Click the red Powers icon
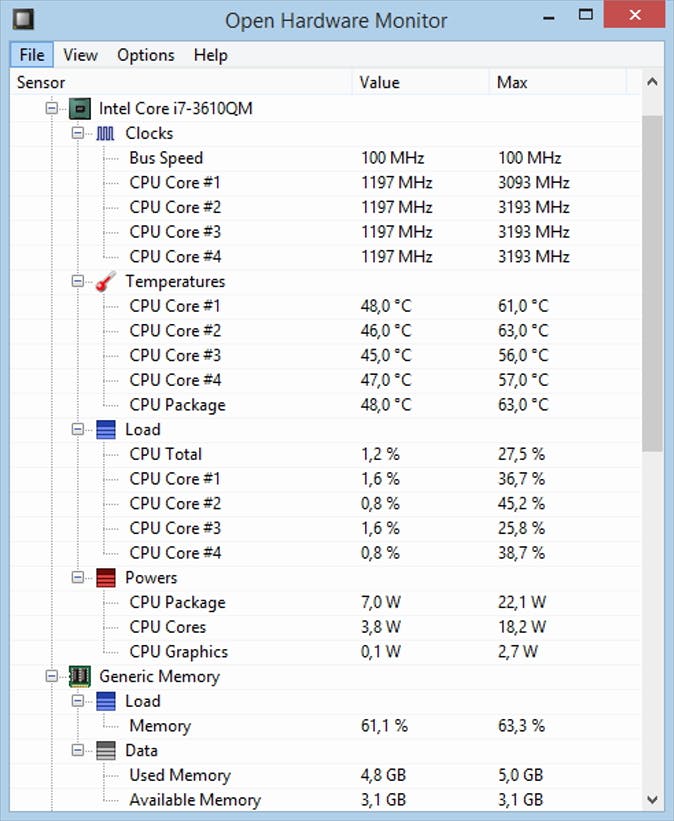674x821 pixels. [x=106, y=578]
